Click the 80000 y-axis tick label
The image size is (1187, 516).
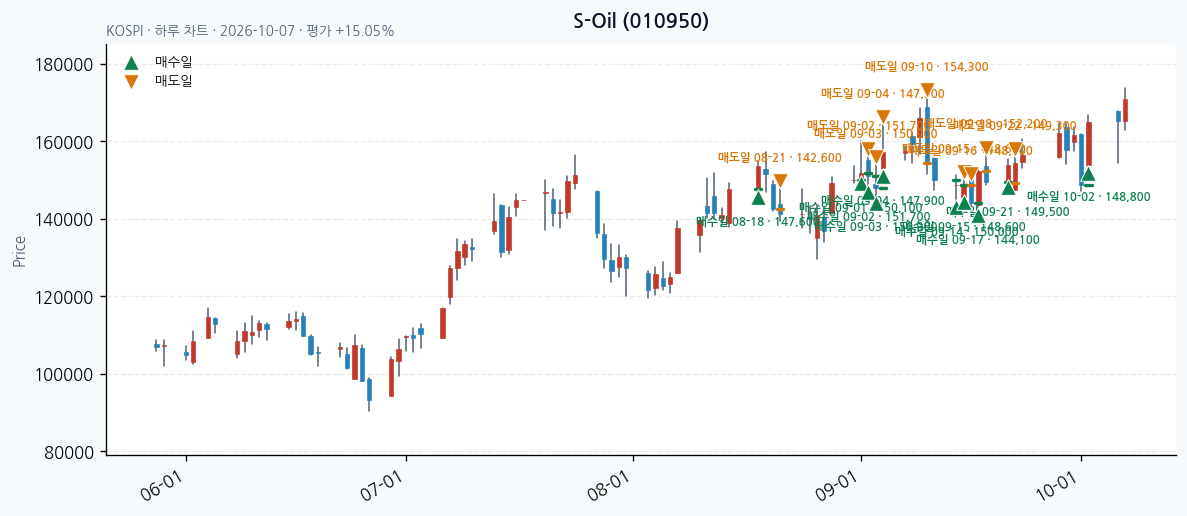pos(70,452)
